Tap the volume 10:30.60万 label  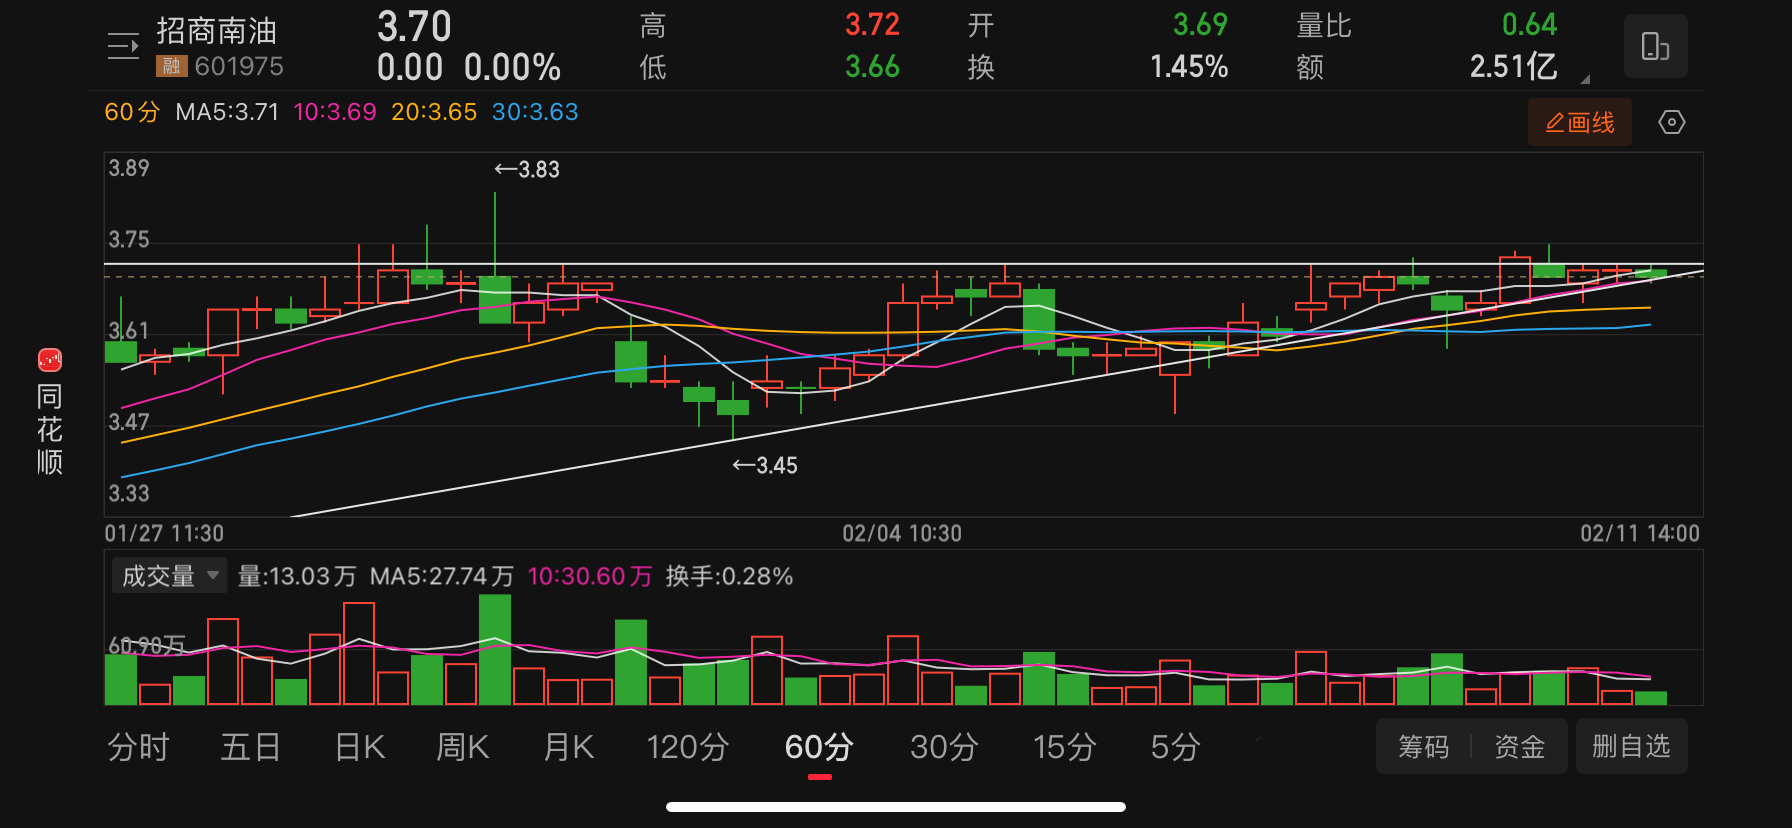point(590,576)
